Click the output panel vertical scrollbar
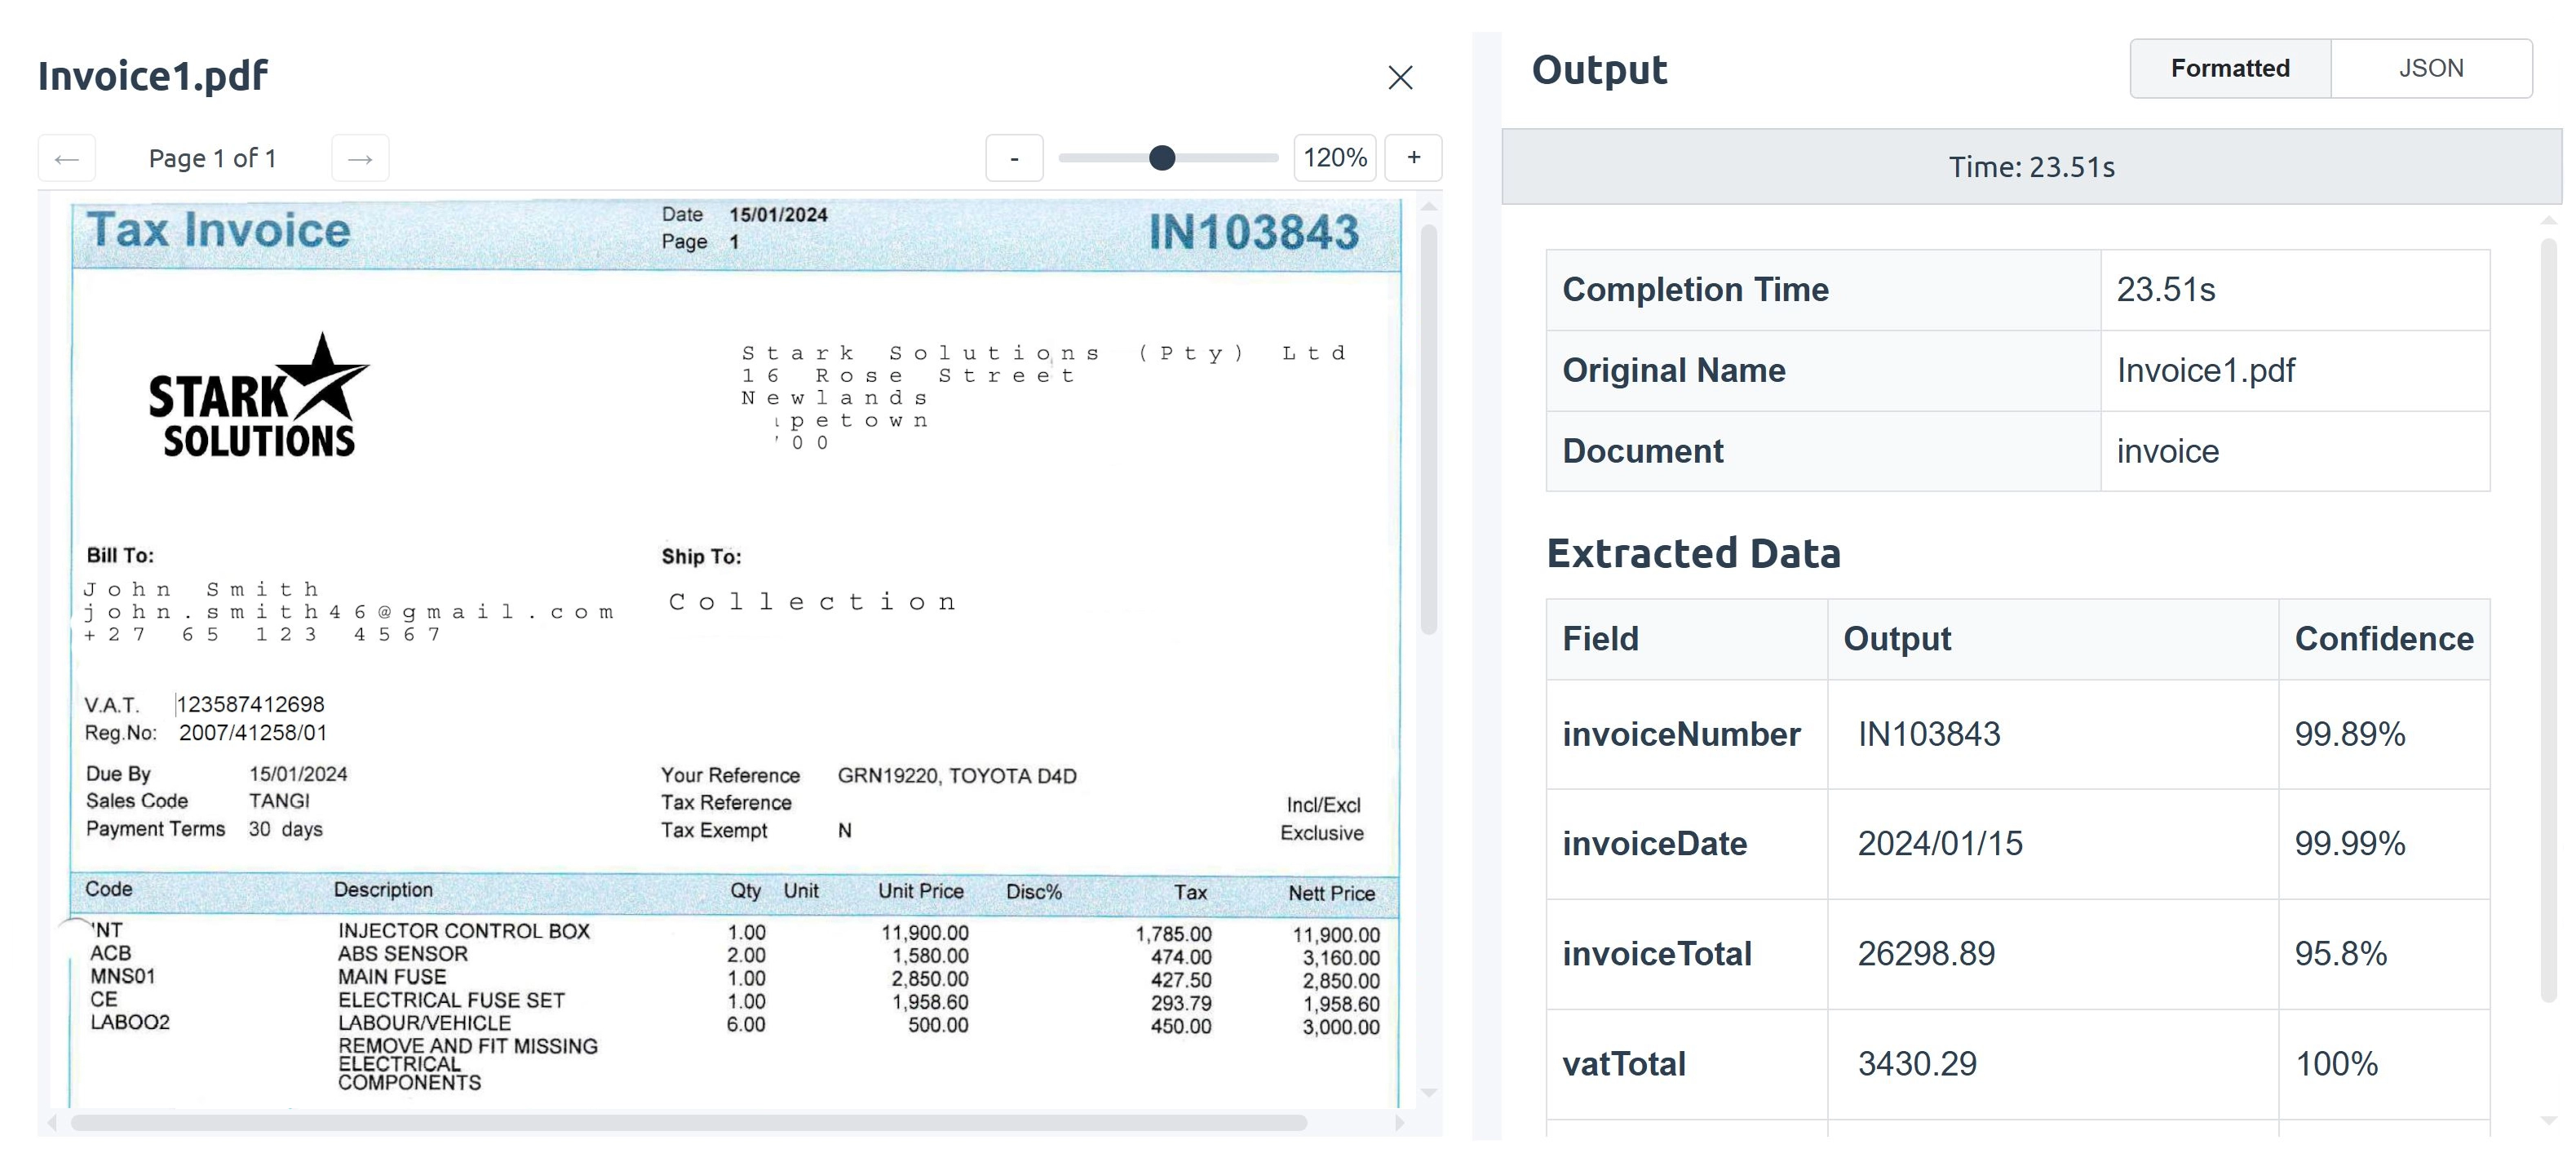 pos(2548,620)
